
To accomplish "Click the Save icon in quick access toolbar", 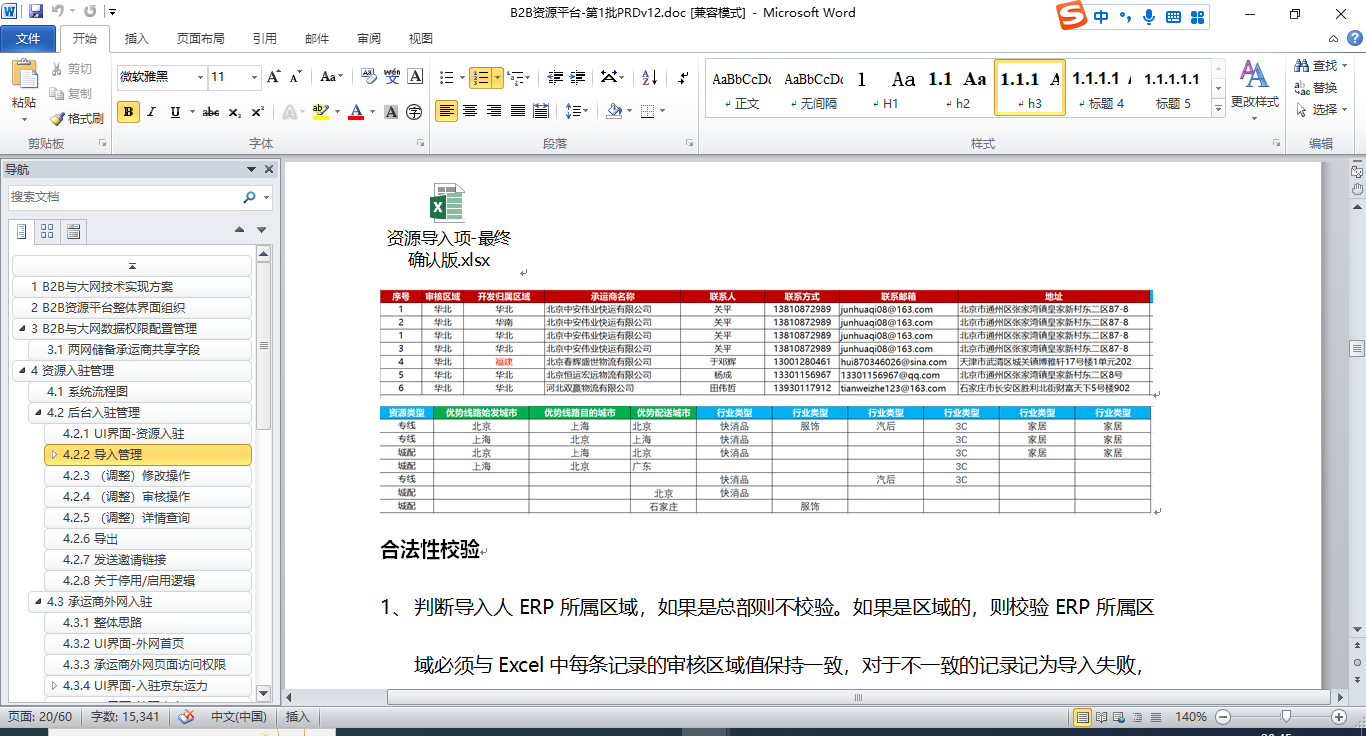I will click(x=36, y=12).
